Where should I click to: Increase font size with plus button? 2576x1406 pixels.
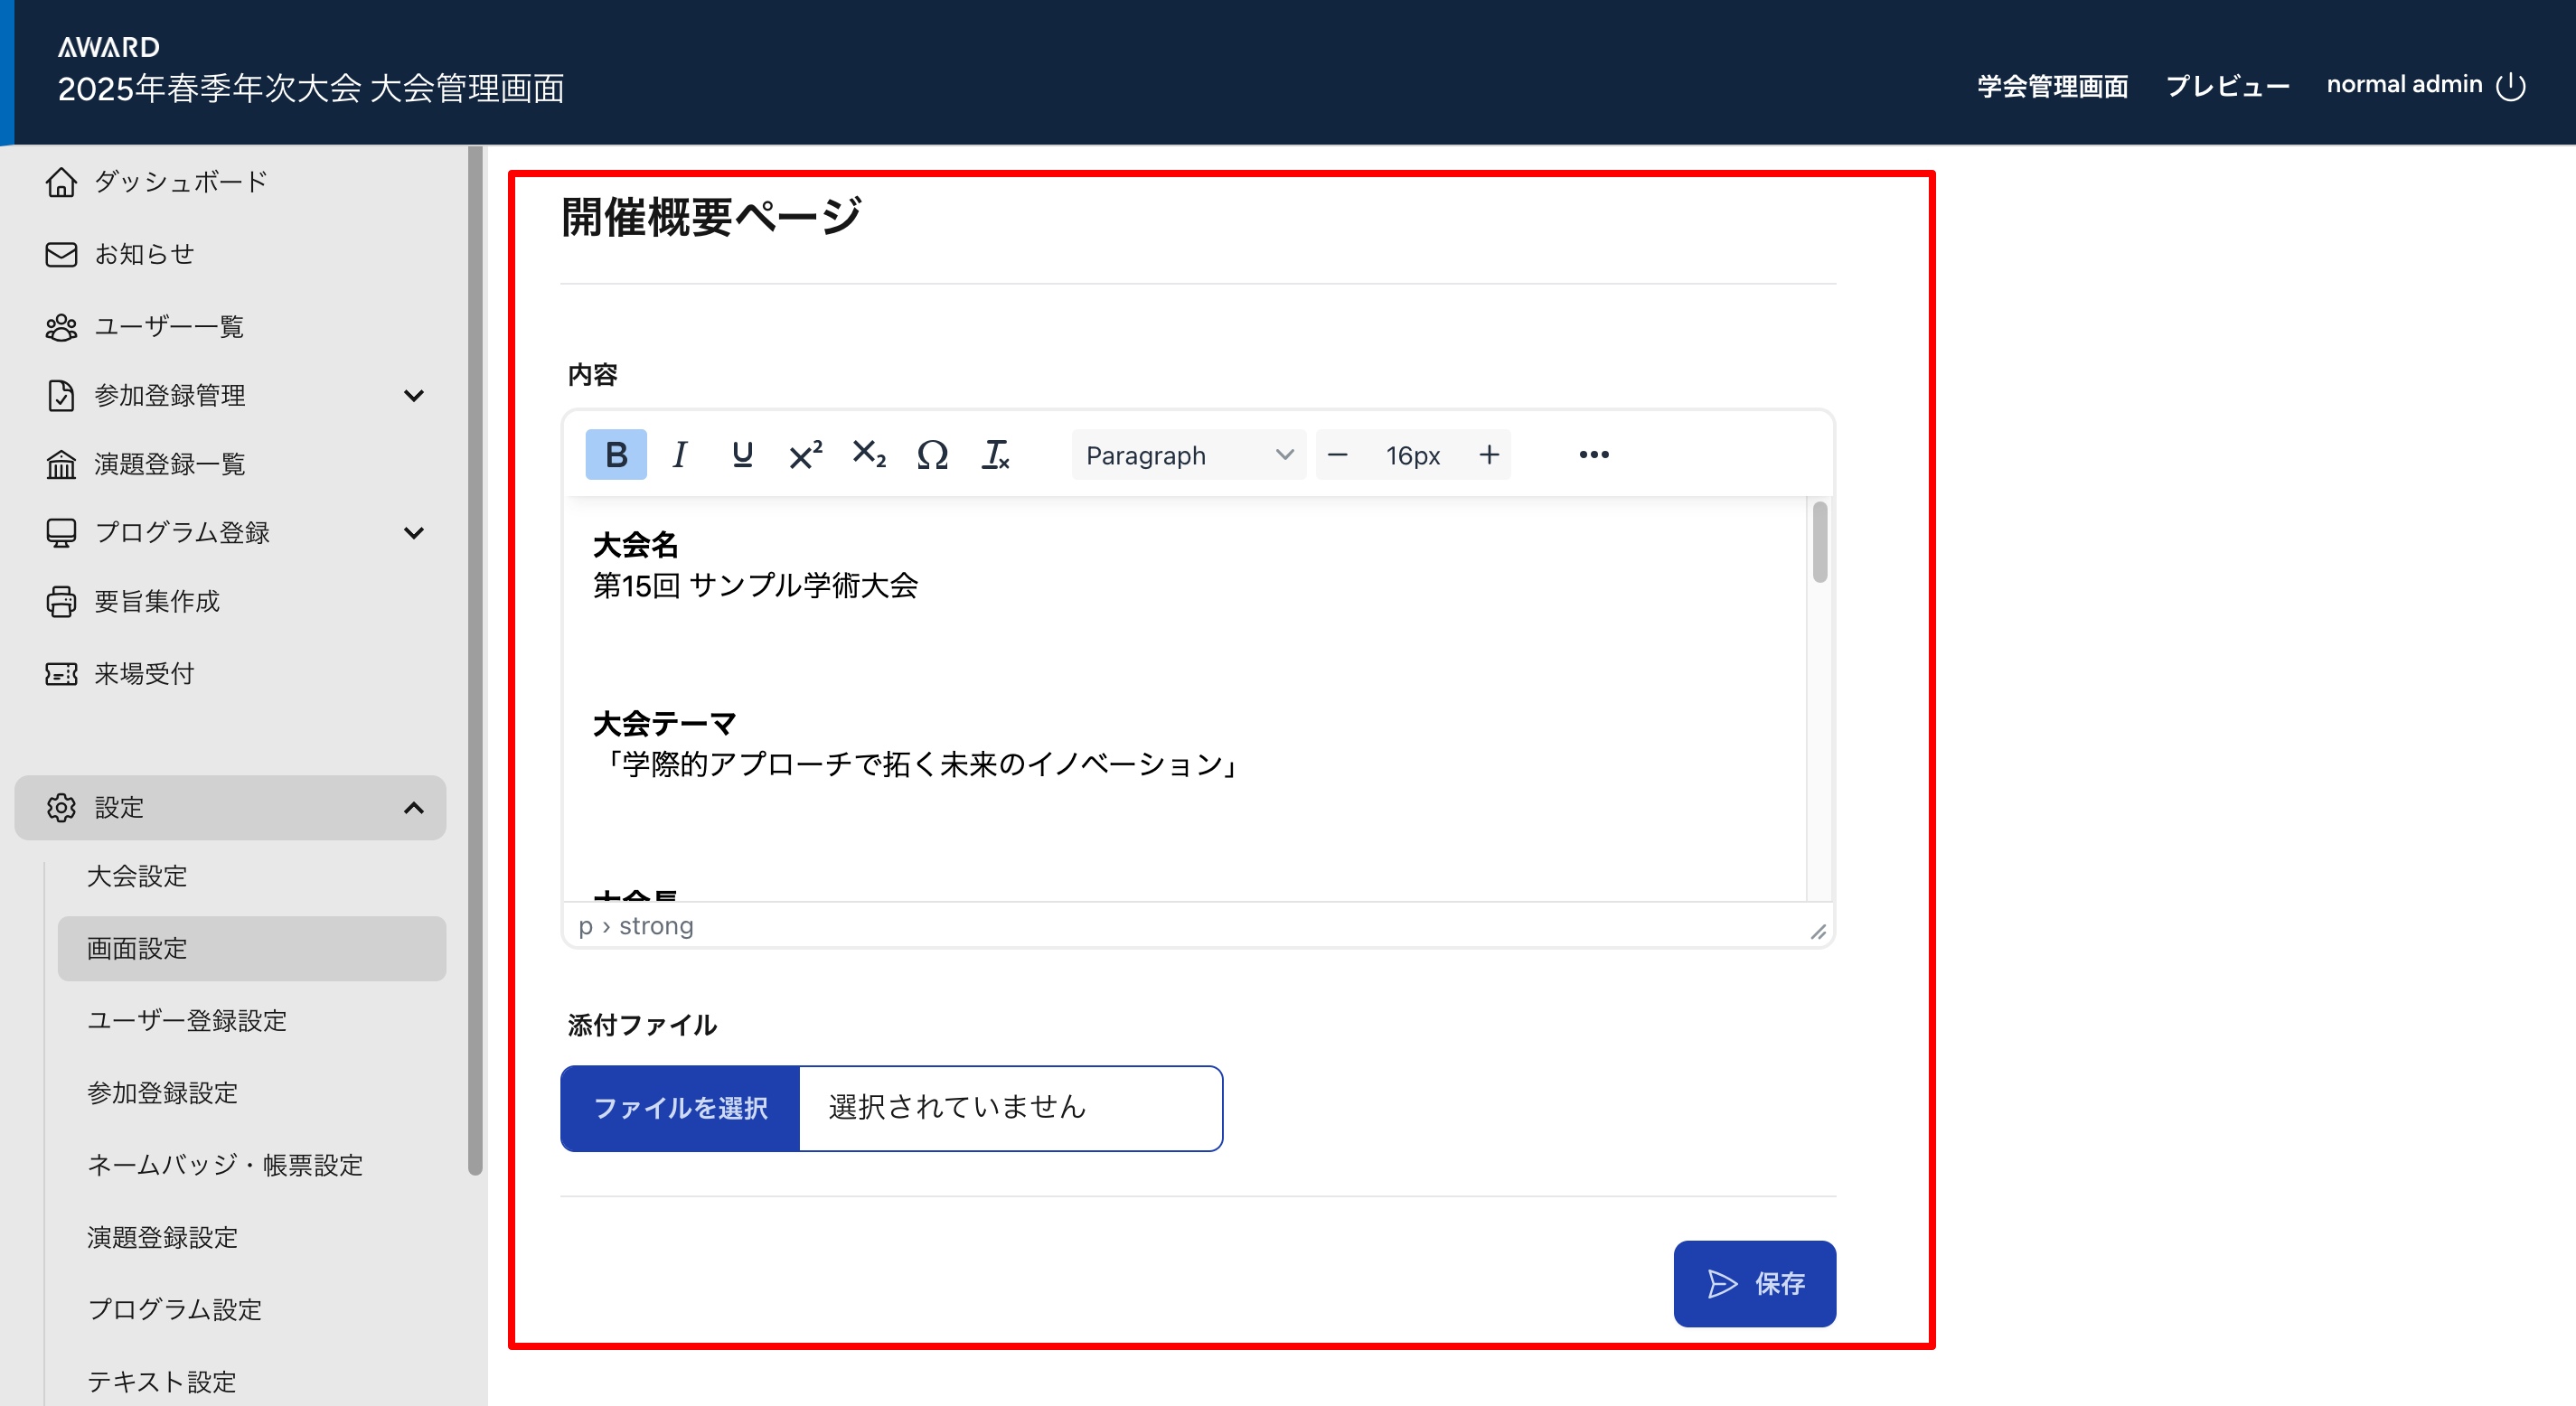click(x=1489, y=455)
